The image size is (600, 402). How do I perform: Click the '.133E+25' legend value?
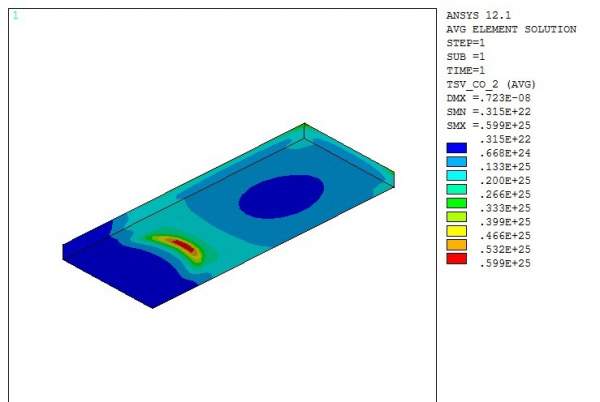[x=505, y=167]
